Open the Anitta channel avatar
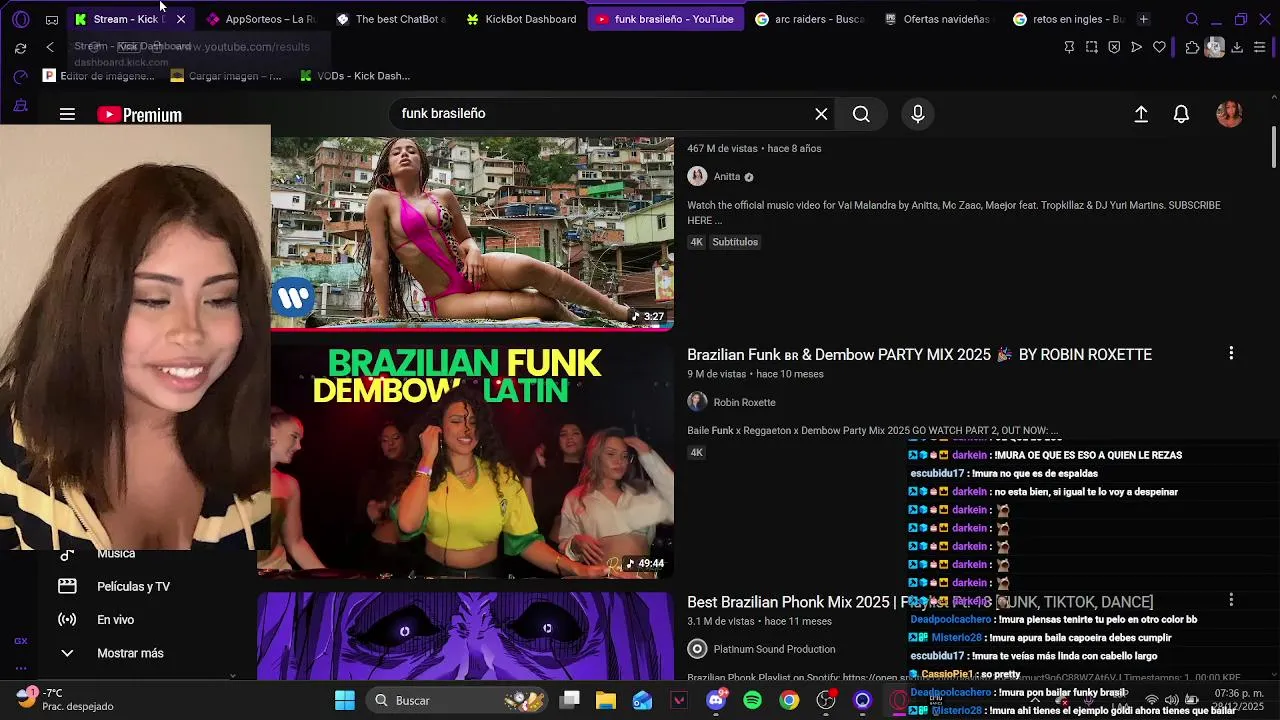 697,176
